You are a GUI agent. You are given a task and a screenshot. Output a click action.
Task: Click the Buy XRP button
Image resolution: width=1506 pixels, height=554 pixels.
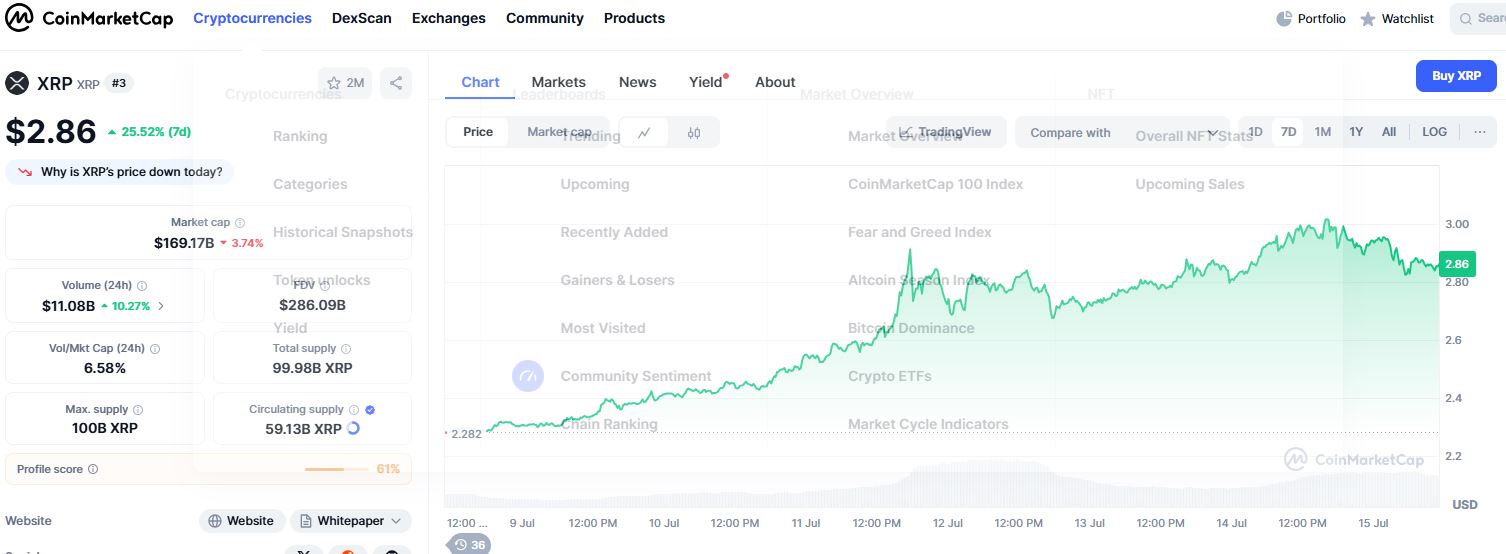pos(1456,76)
